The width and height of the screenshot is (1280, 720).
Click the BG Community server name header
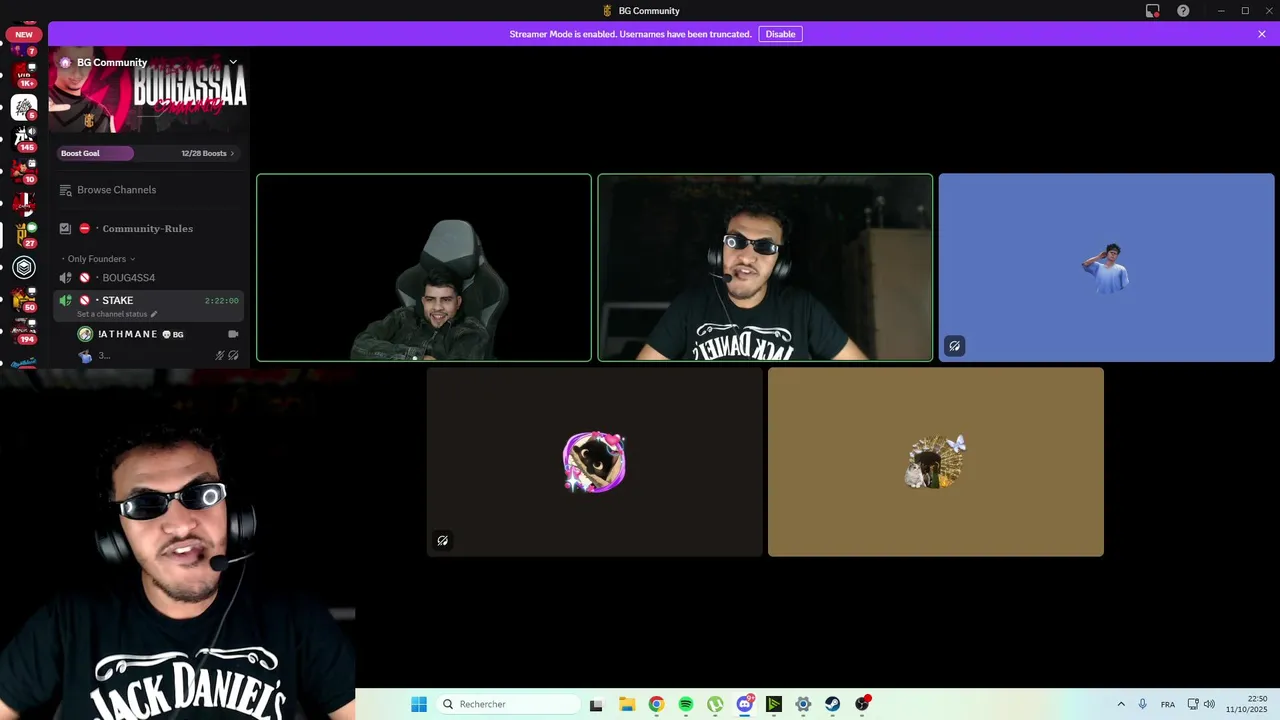click(112, 62)
